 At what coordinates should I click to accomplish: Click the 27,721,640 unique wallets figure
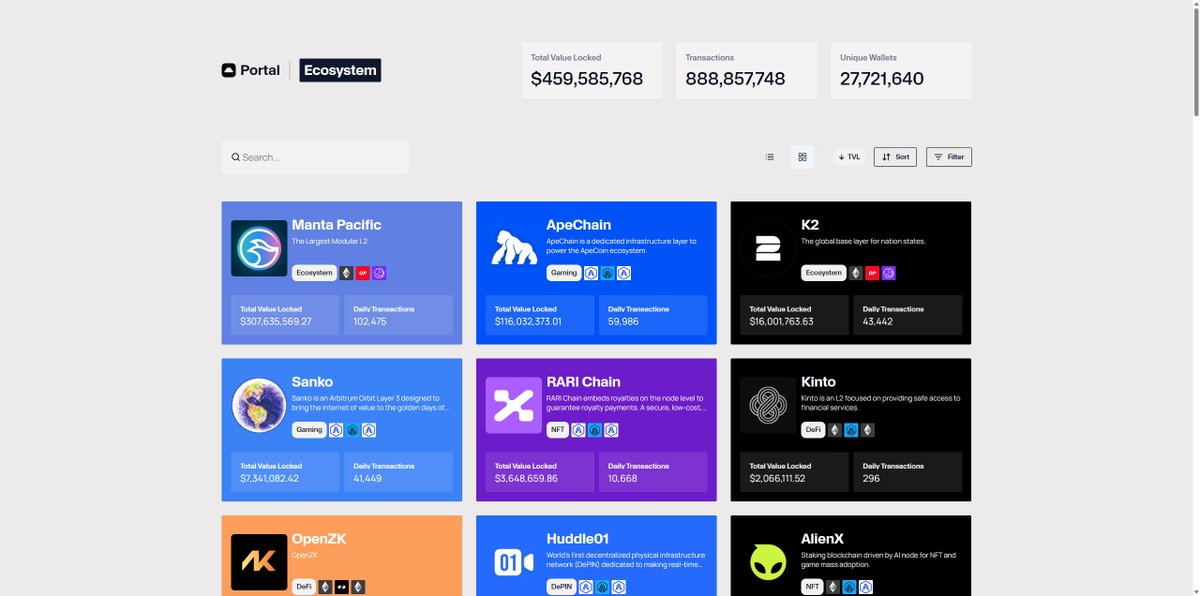coord(882,78)
